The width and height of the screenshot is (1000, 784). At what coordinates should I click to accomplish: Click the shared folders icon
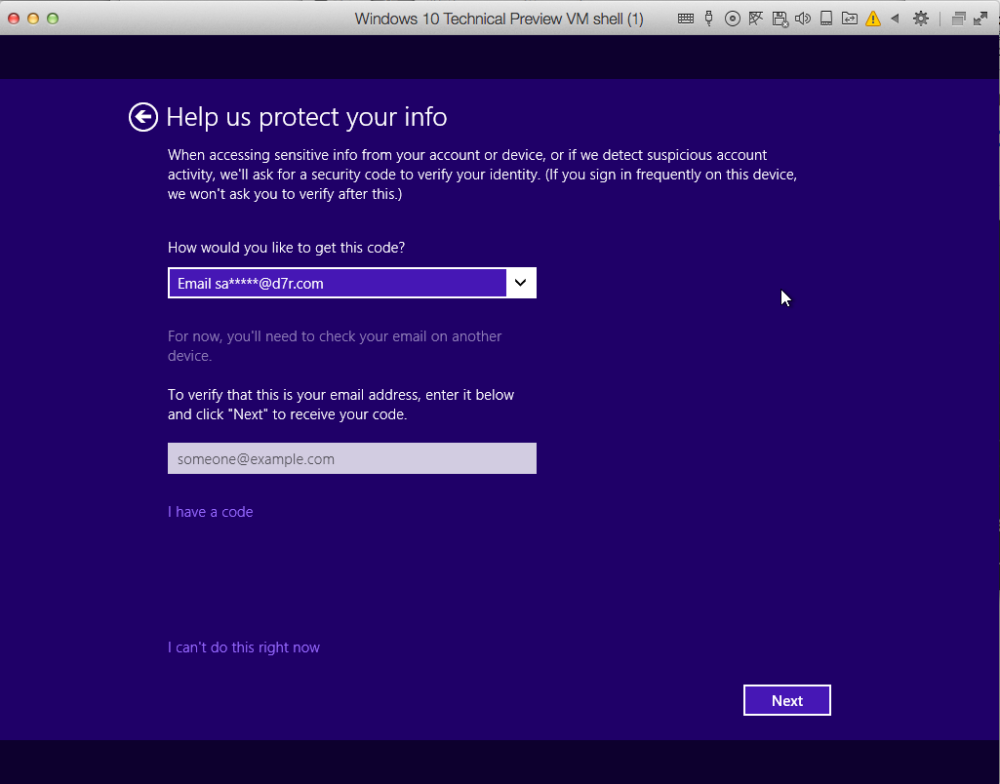(x=849, y=18)
